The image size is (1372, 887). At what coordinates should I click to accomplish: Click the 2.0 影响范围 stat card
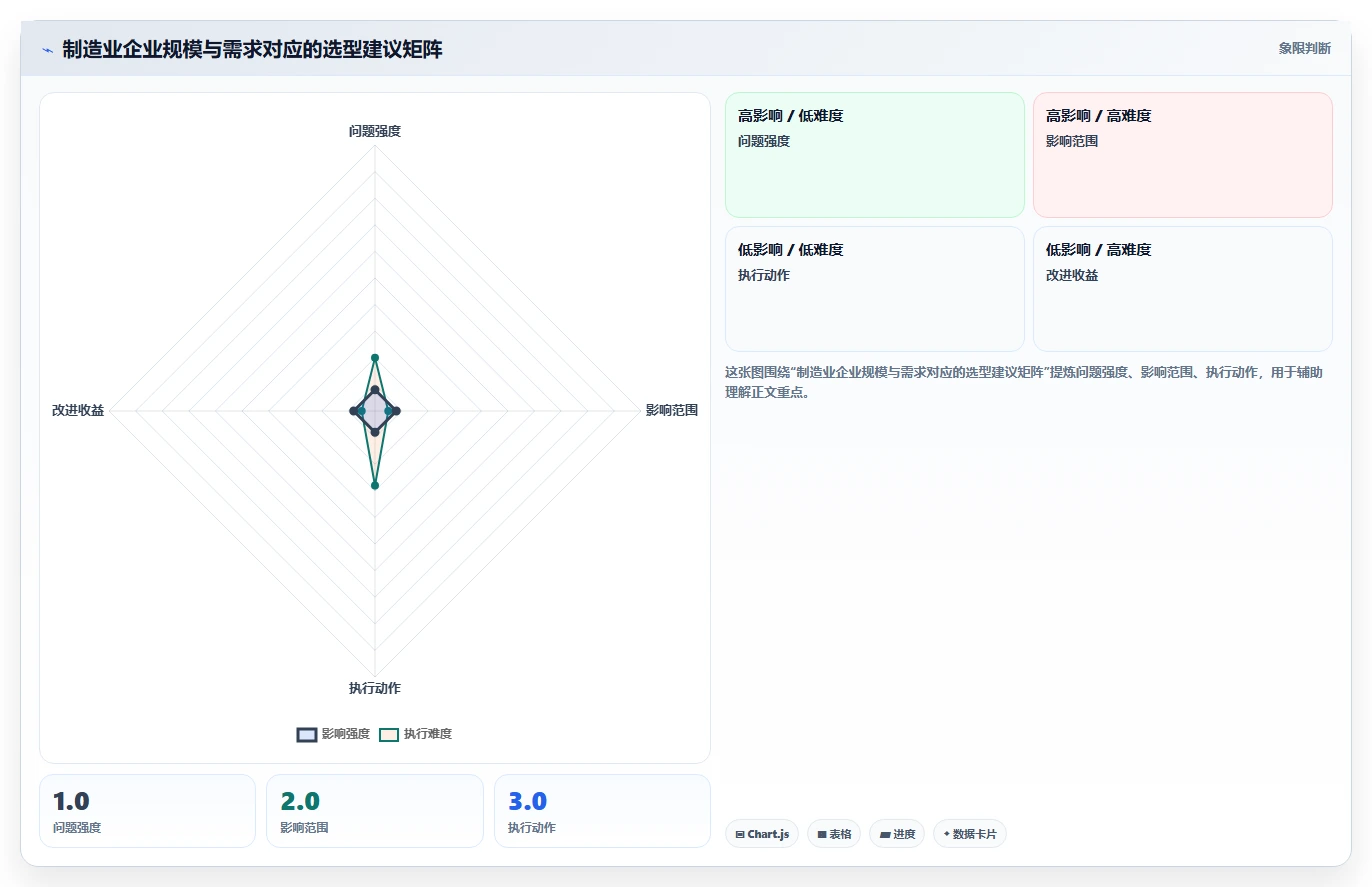tap(375, 811)
